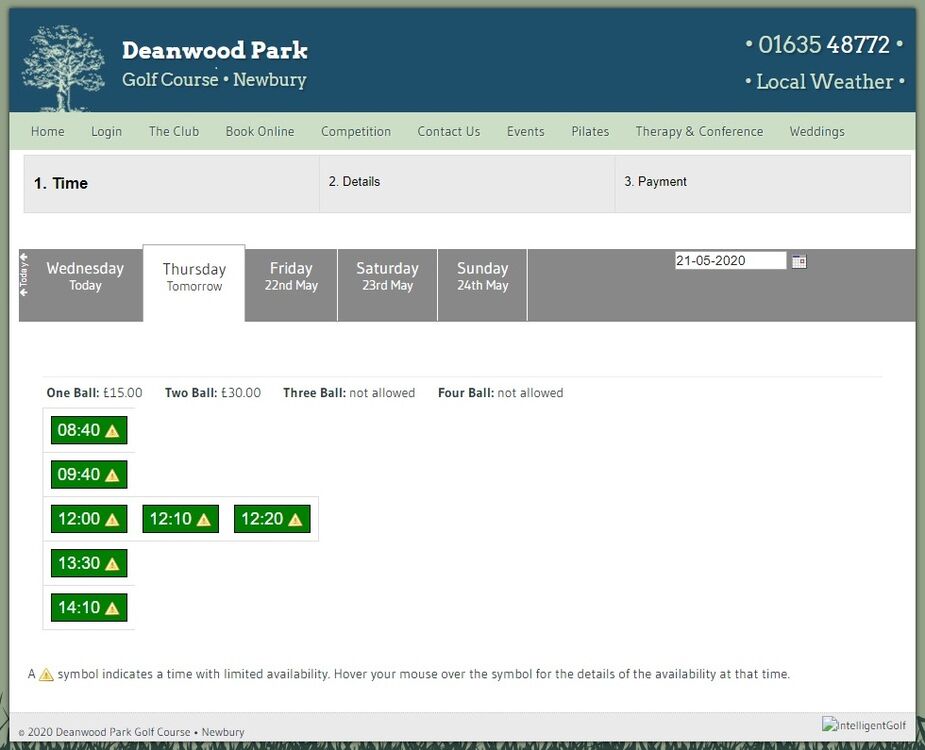The image size is (925, 750).
Task: Open Therapy & Conference menu
Action: pyautogui.click(x=699, y=131)
